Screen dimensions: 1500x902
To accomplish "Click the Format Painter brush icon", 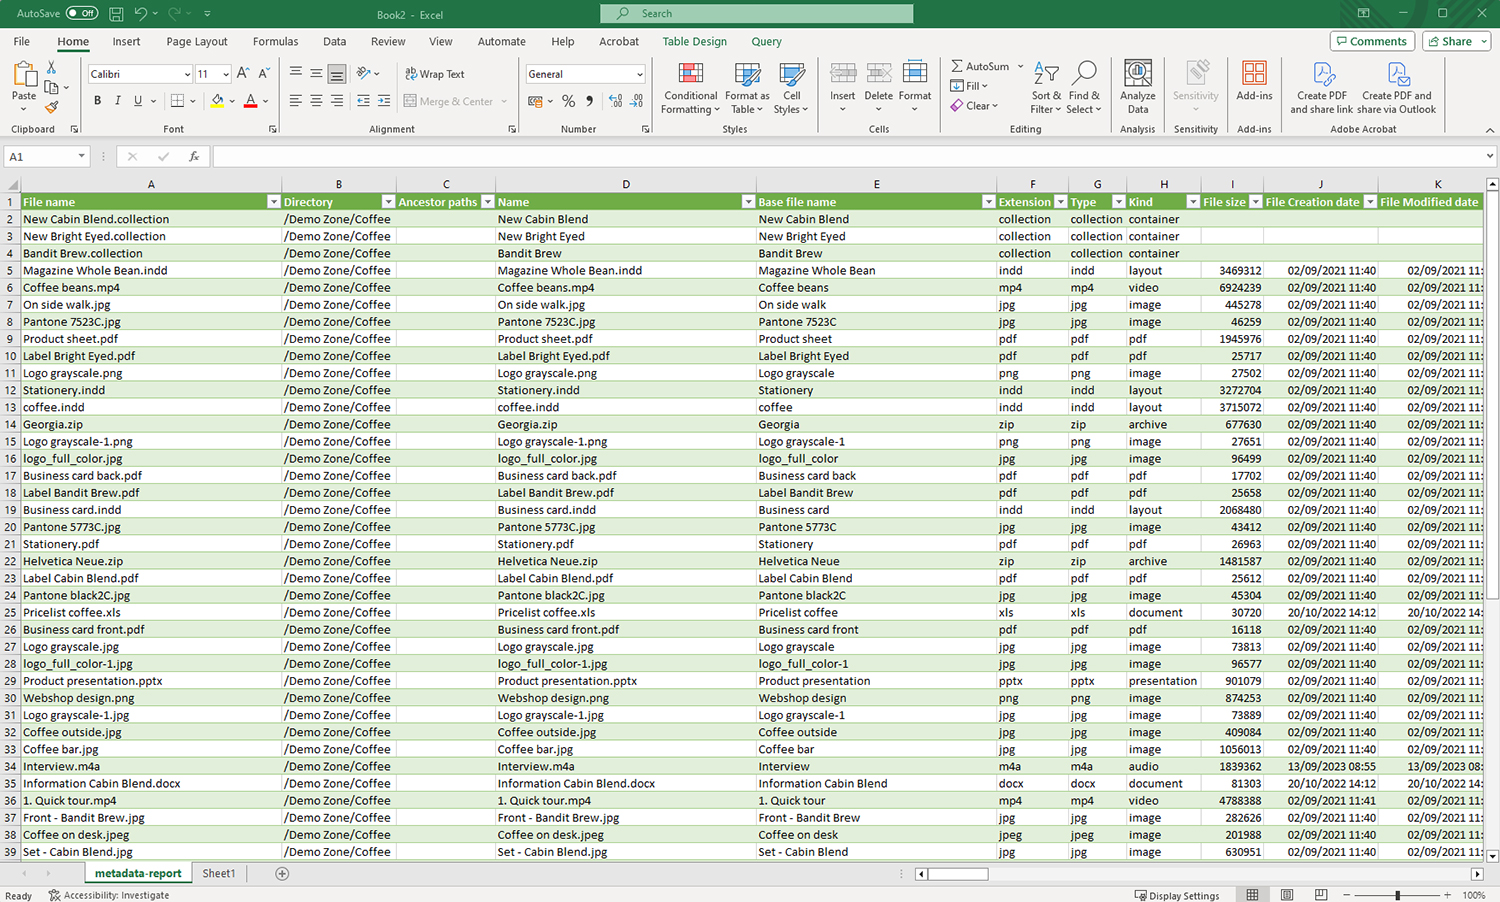I will [52, 107].
